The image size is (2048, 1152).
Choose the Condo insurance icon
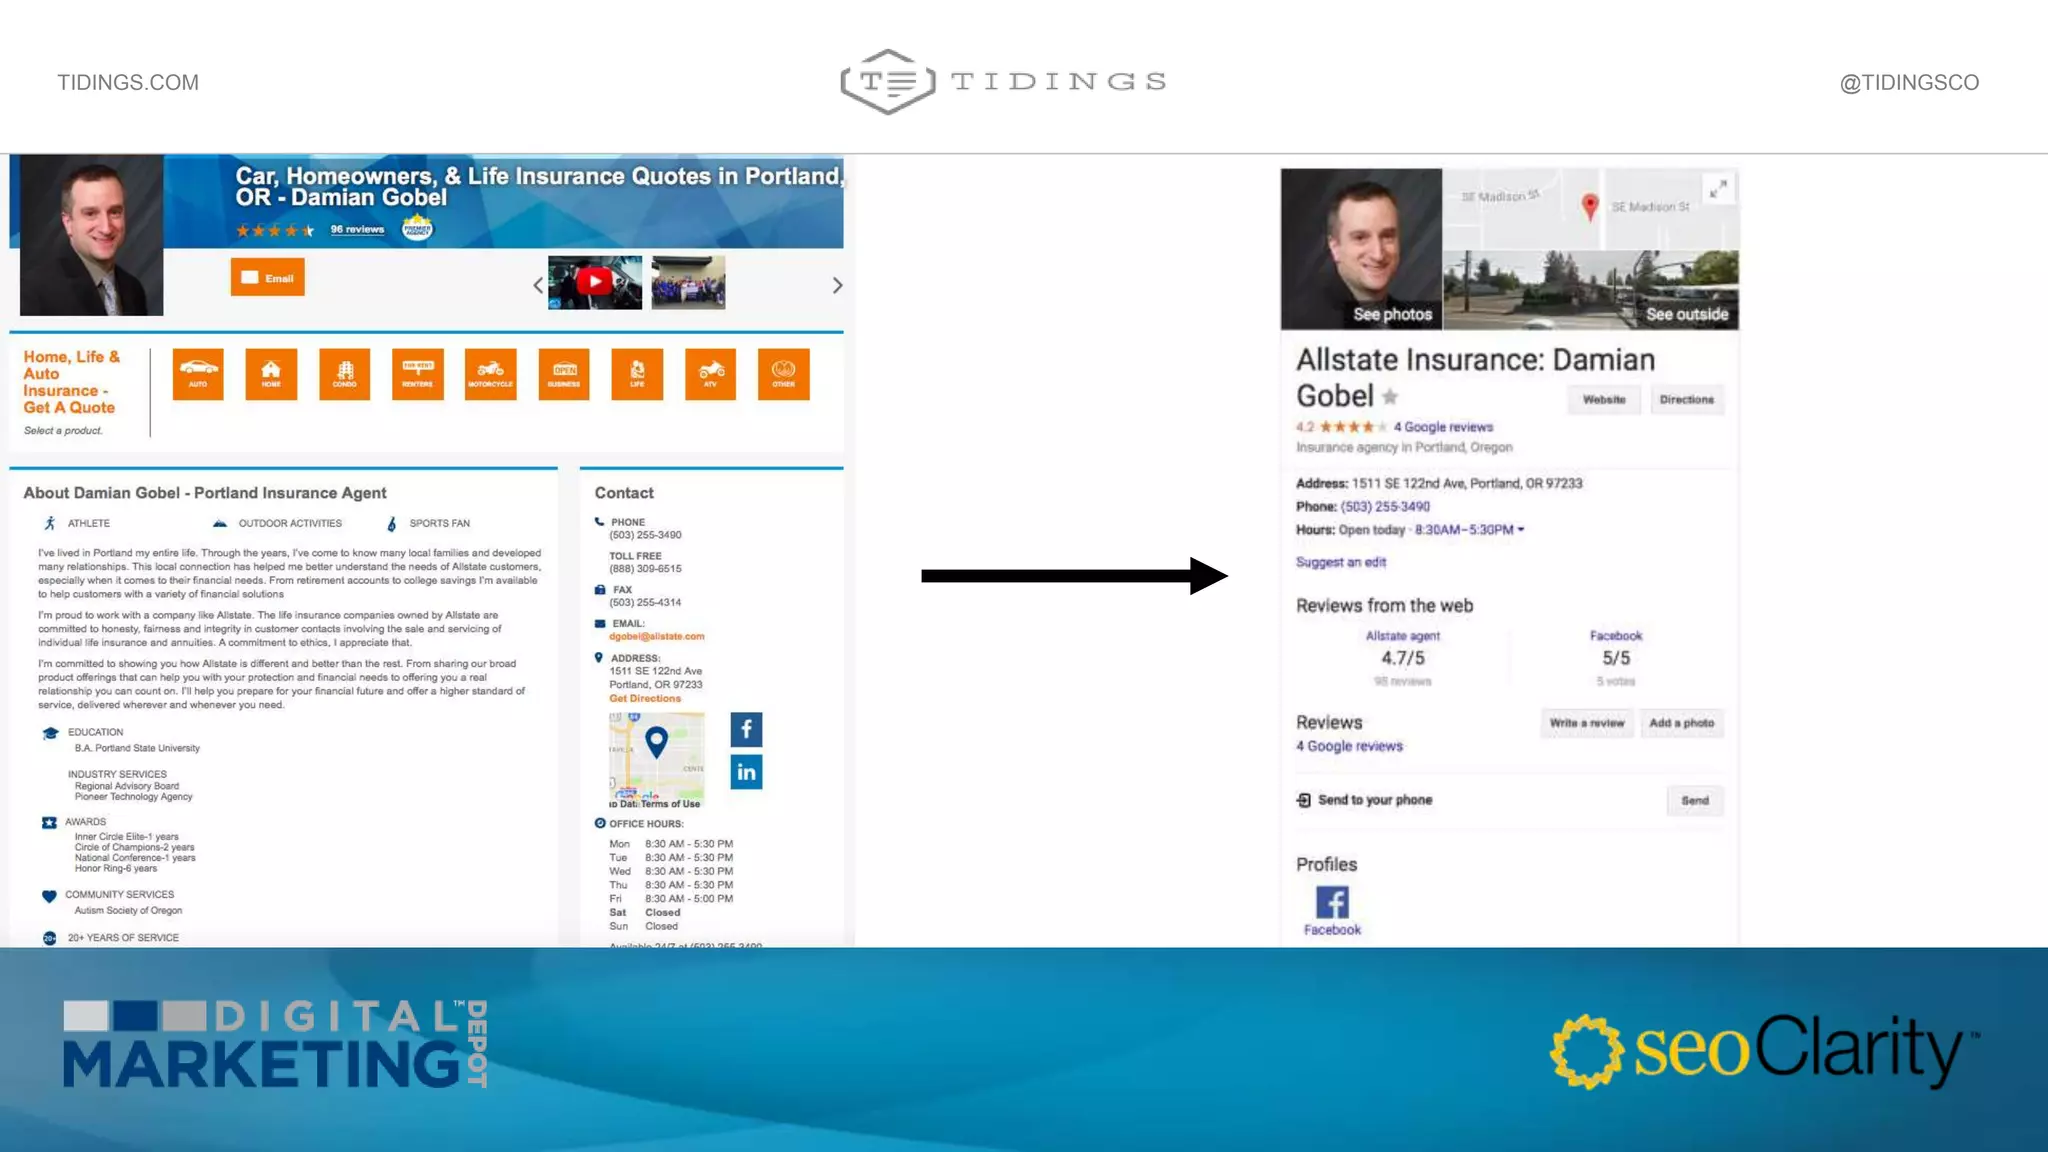point(344,374)
